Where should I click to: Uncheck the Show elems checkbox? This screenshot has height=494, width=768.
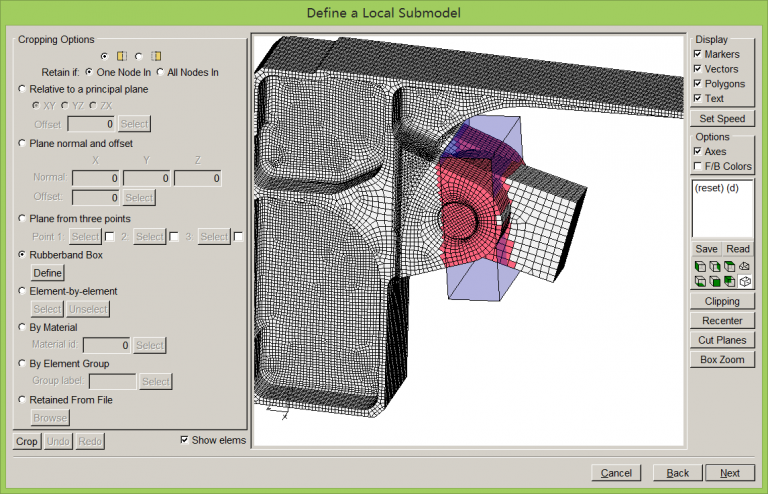click(x=184, y=440)
